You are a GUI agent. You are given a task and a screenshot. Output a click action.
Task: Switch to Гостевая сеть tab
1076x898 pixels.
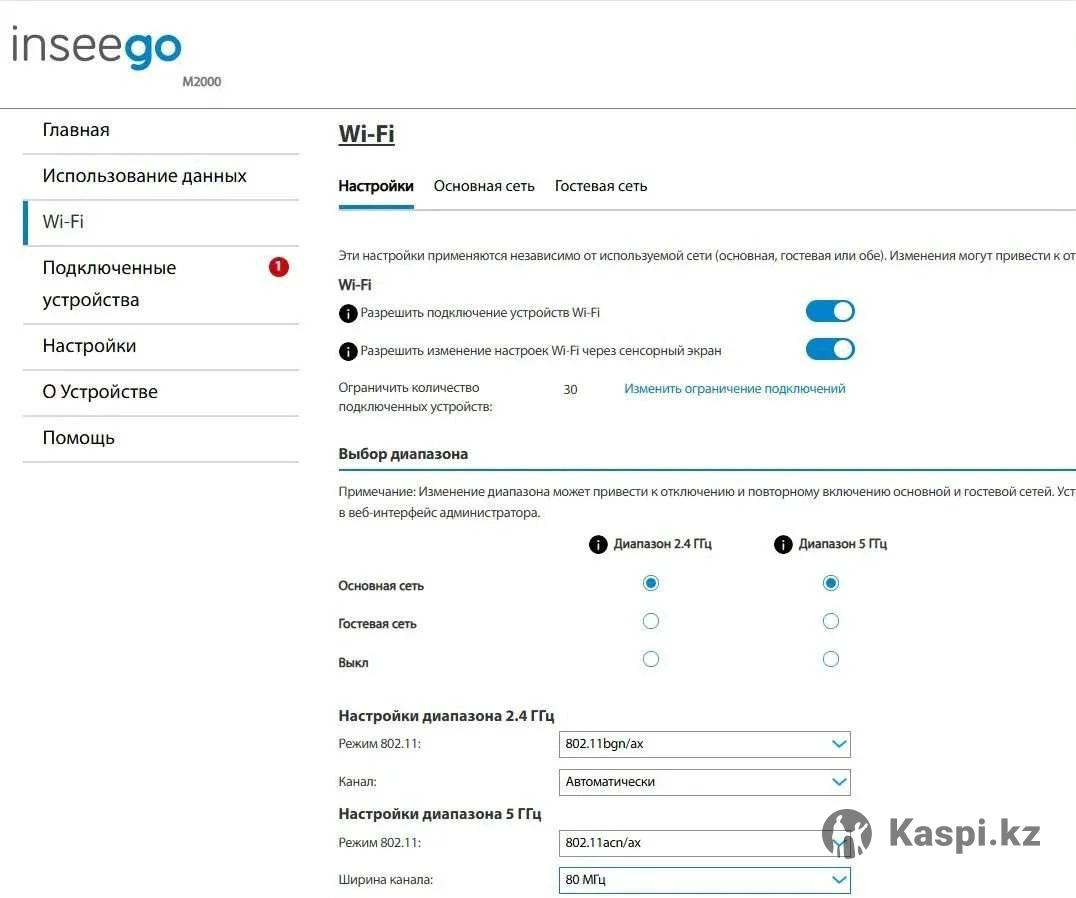coord(600,187)
